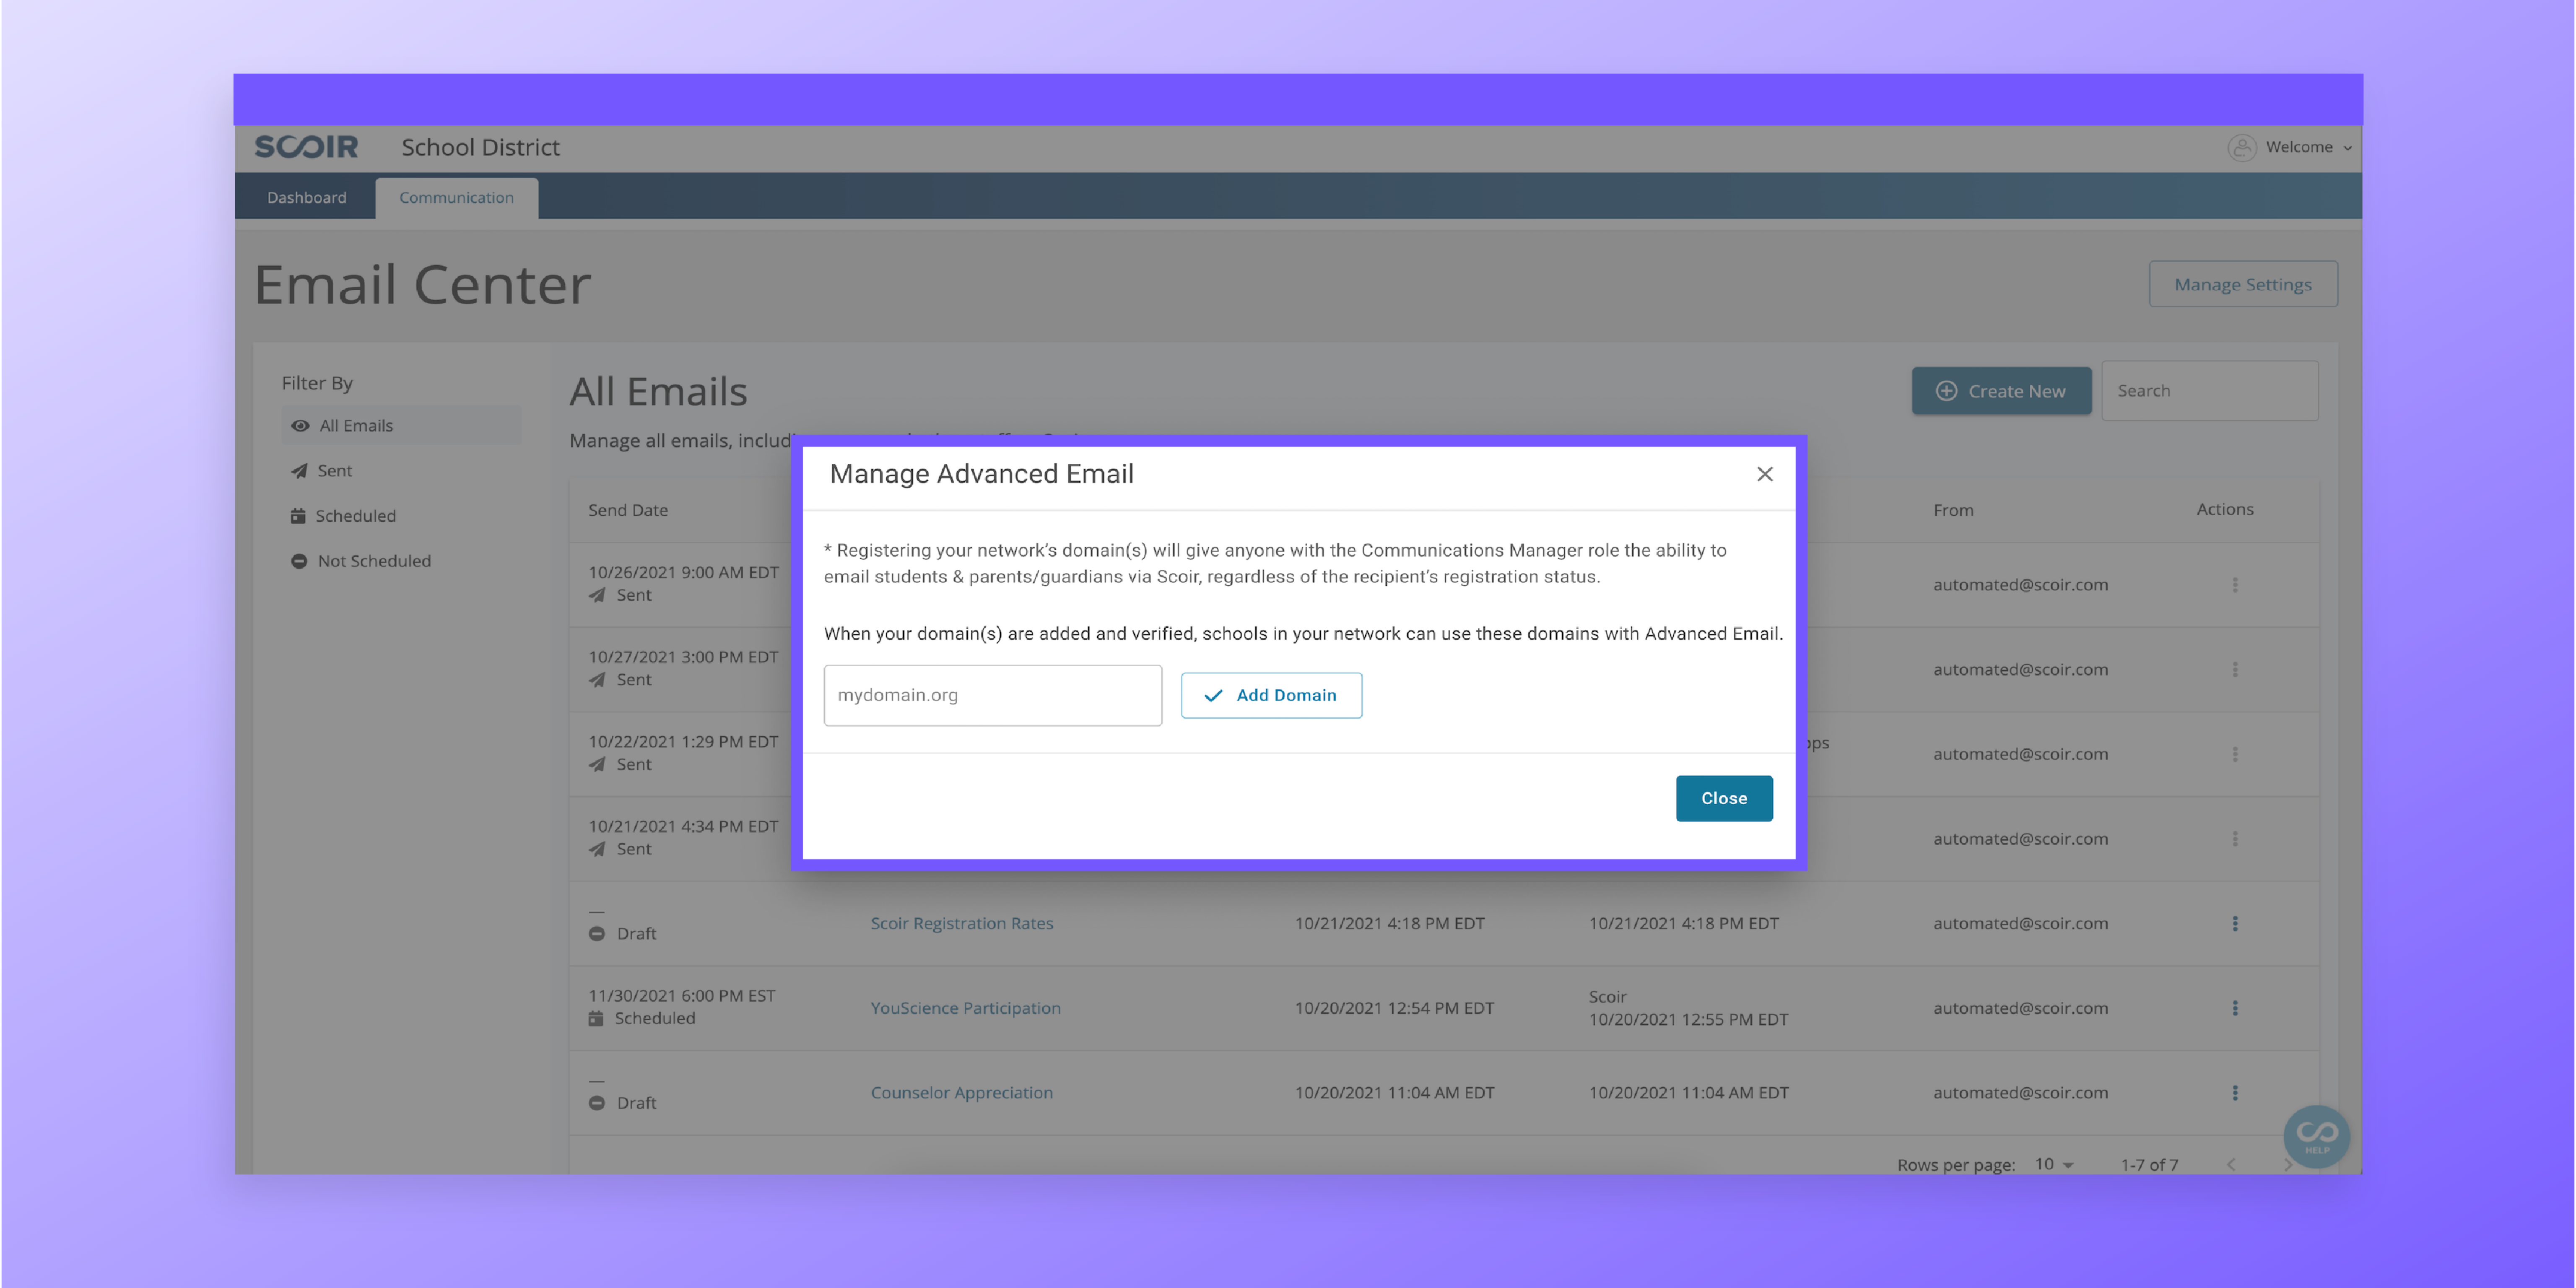Open the Dashboard tab
This screenshot has width=2576, height=1288.
(306, 197)
